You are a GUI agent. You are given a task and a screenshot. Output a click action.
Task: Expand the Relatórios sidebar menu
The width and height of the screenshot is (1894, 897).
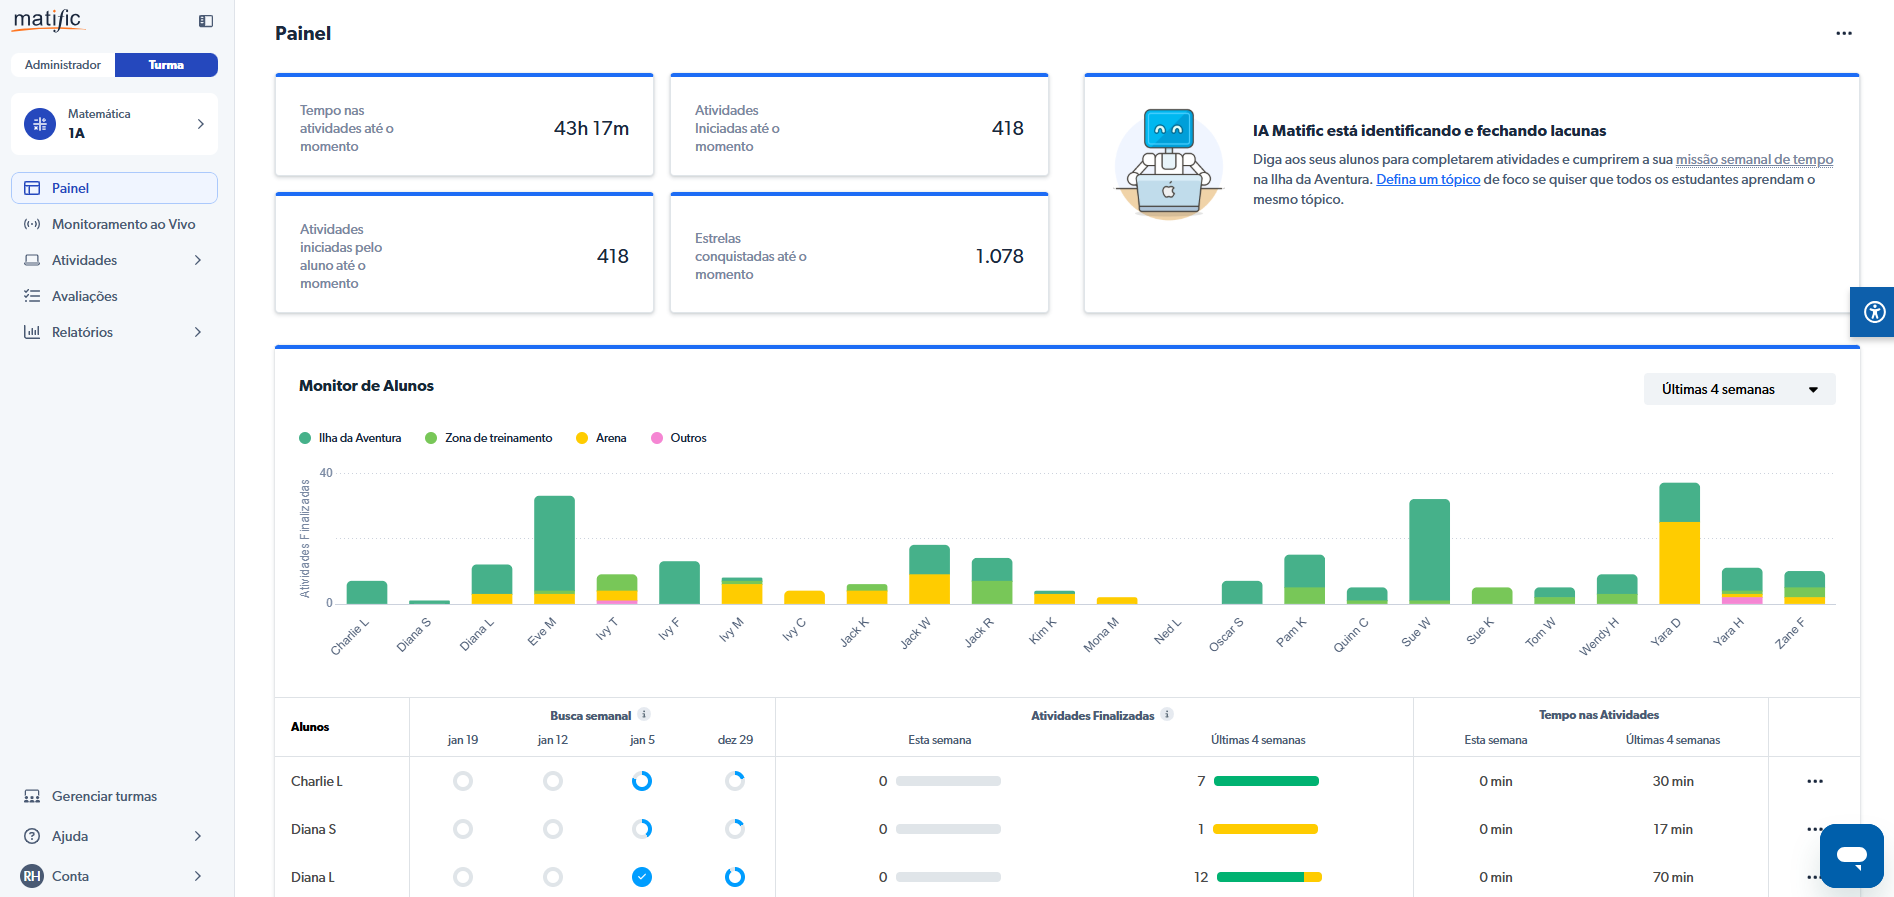114,332
